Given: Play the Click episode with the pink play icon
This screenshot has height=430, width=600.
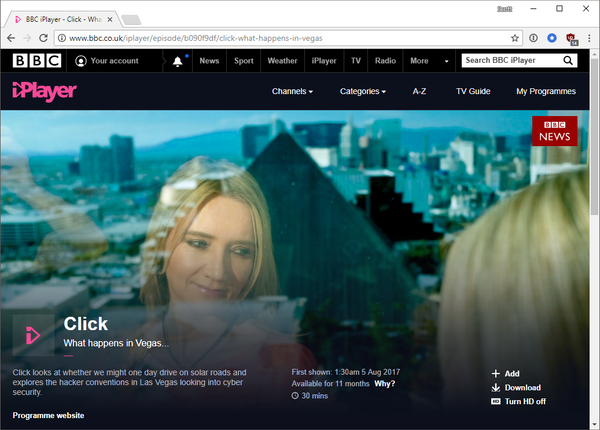Looking at the screenshot, I should pyautogui.click(x=33, y=335).
